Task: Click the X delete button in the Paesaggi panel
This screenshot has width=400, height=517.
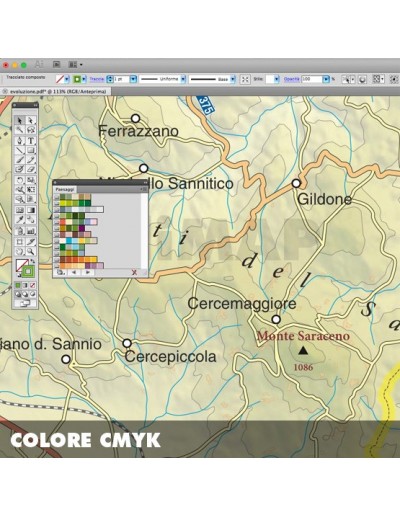Action: (134, 272)
